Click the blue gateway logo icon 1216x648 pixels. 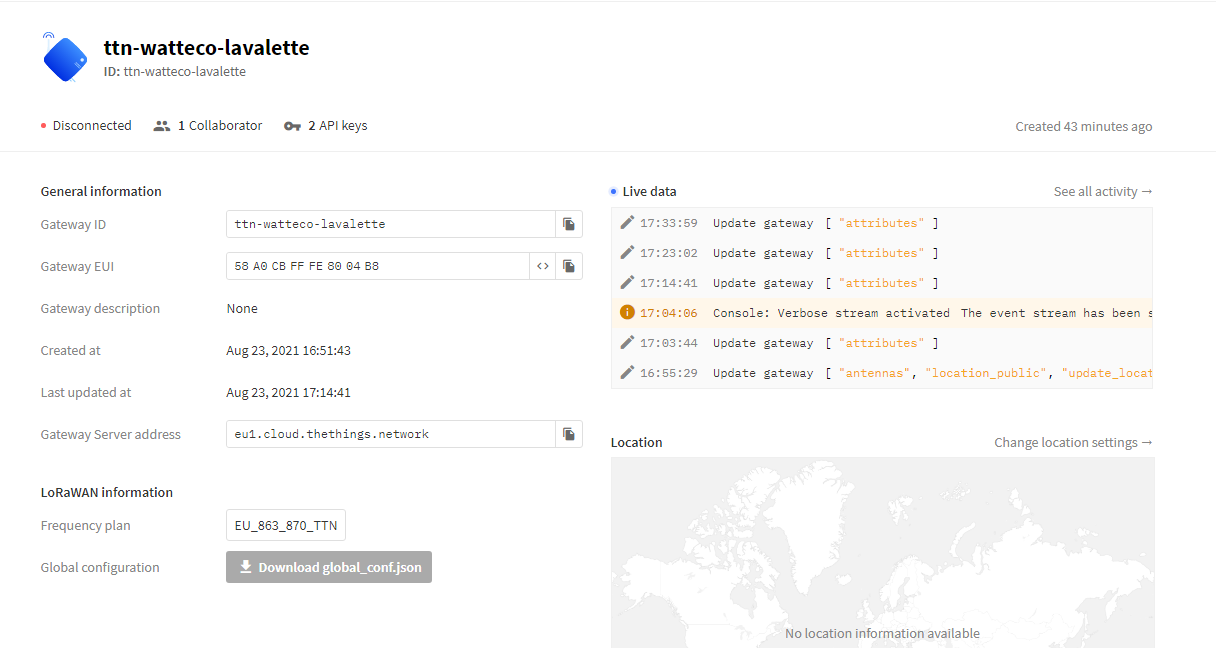(x=65, y=58)
